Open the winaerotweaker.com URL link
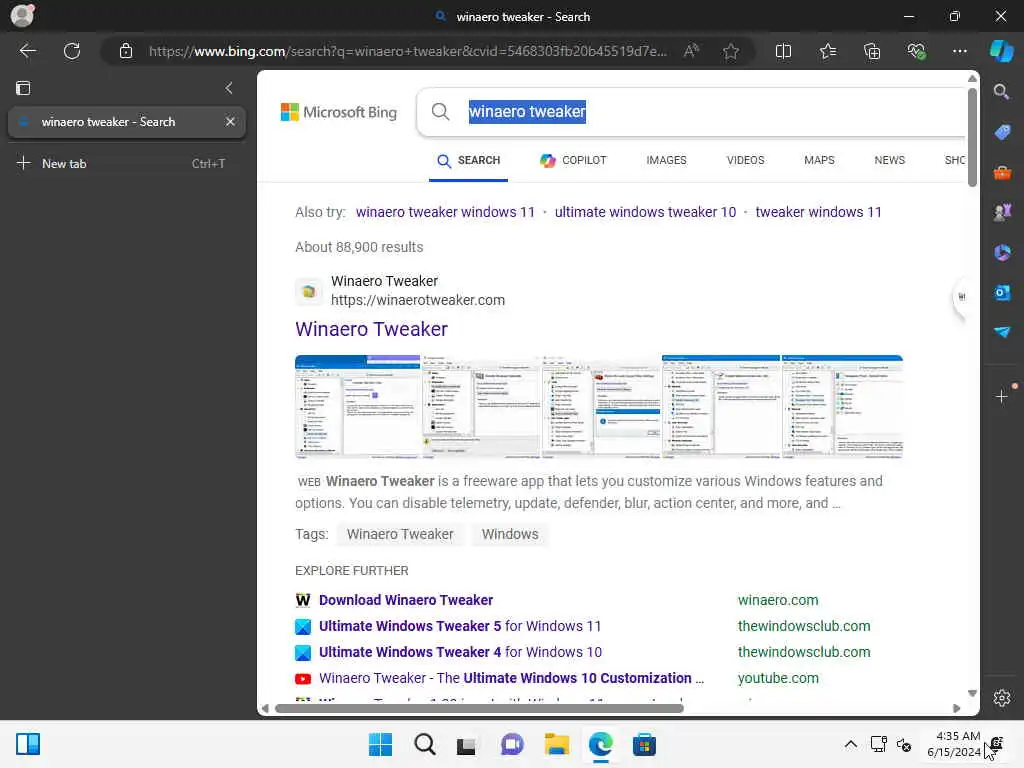Screen dimensions: 1024x768 click(x=418, y=300)
